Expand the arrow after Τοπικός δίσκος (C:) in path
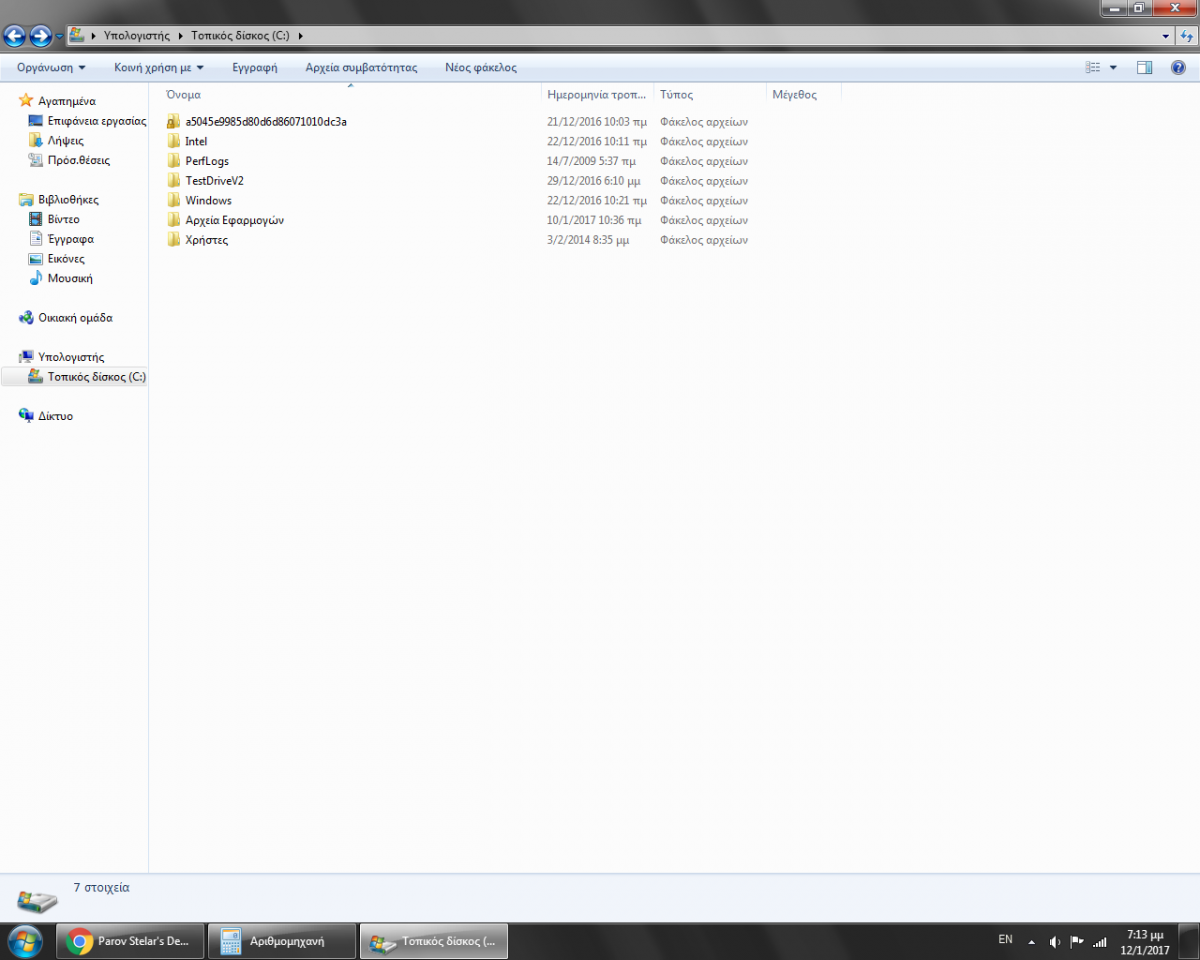Screen dimensions: 1200x960 pyautogui.click(x=300, y=36)
